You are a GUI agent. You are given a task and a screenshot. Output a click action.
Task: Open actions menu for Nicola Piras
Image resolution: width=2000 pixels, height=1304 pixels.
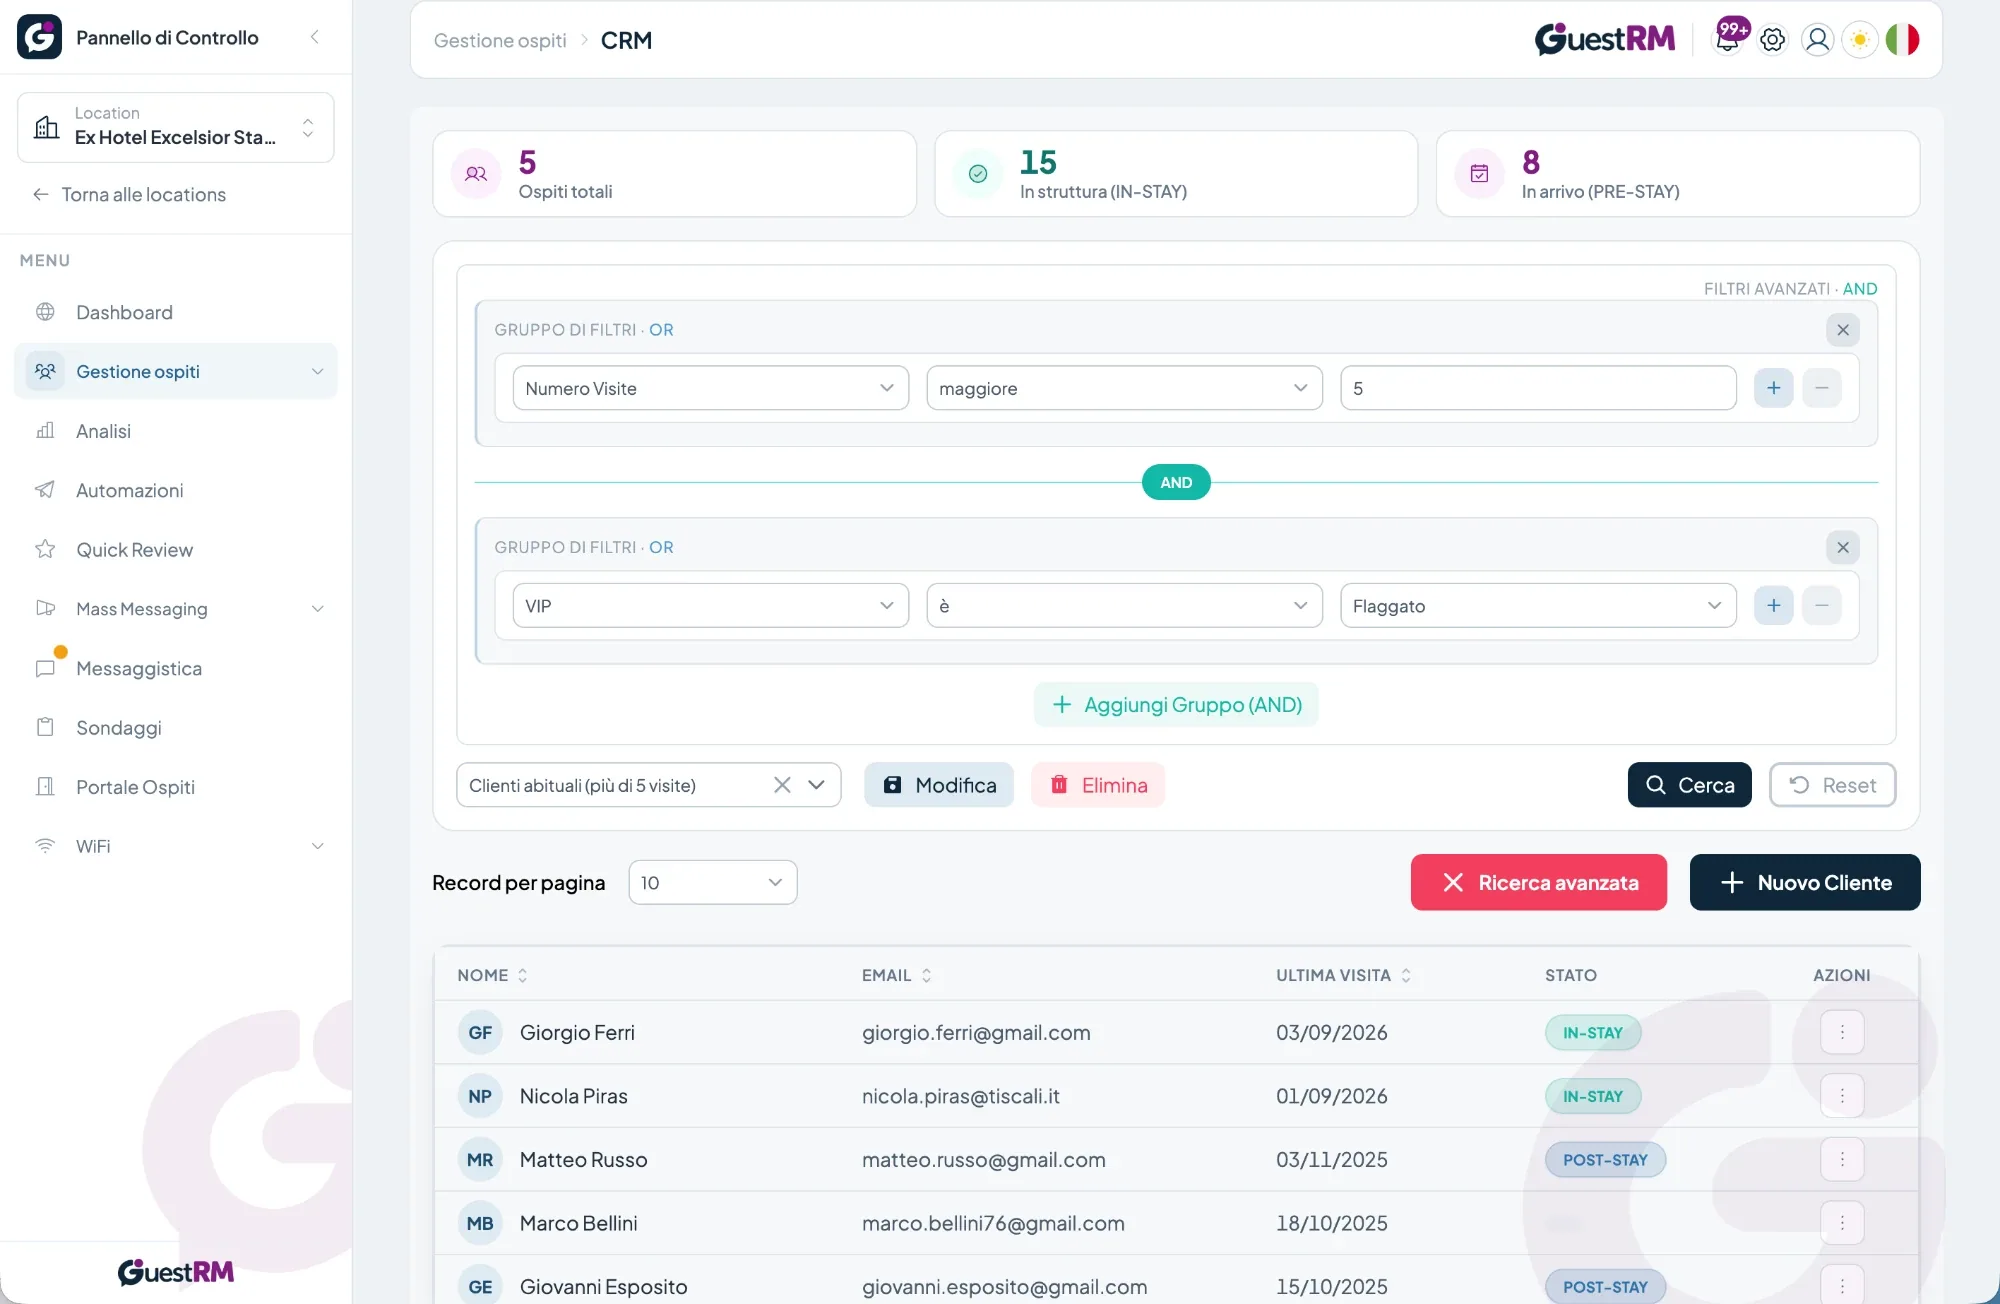(x=1842, y=1096)
